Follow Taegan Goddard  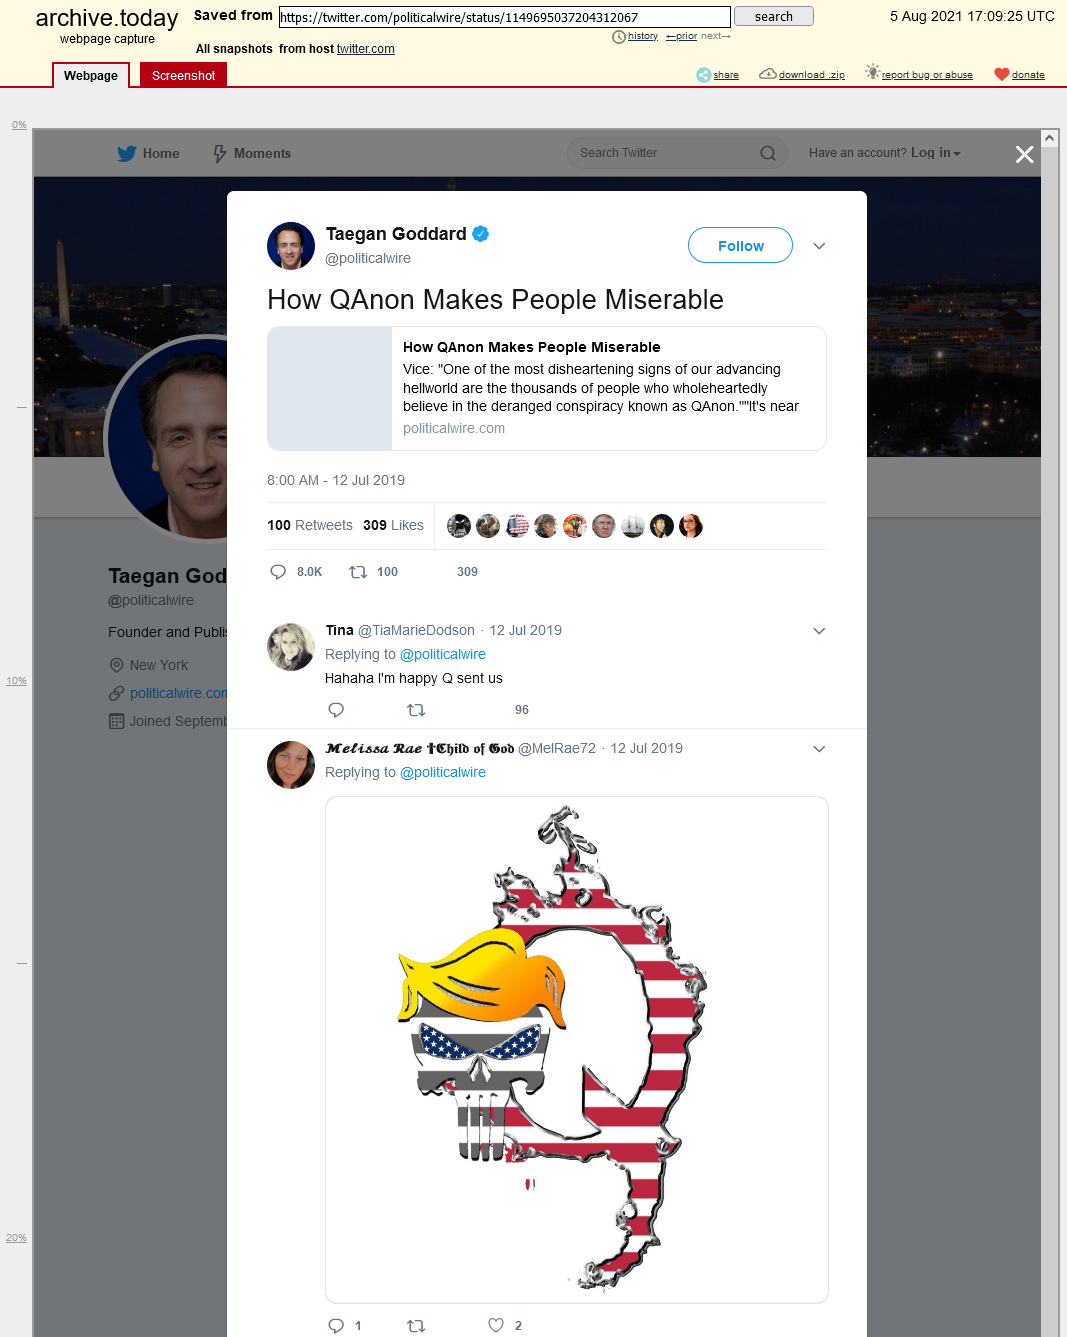click(x=740, y=245)
